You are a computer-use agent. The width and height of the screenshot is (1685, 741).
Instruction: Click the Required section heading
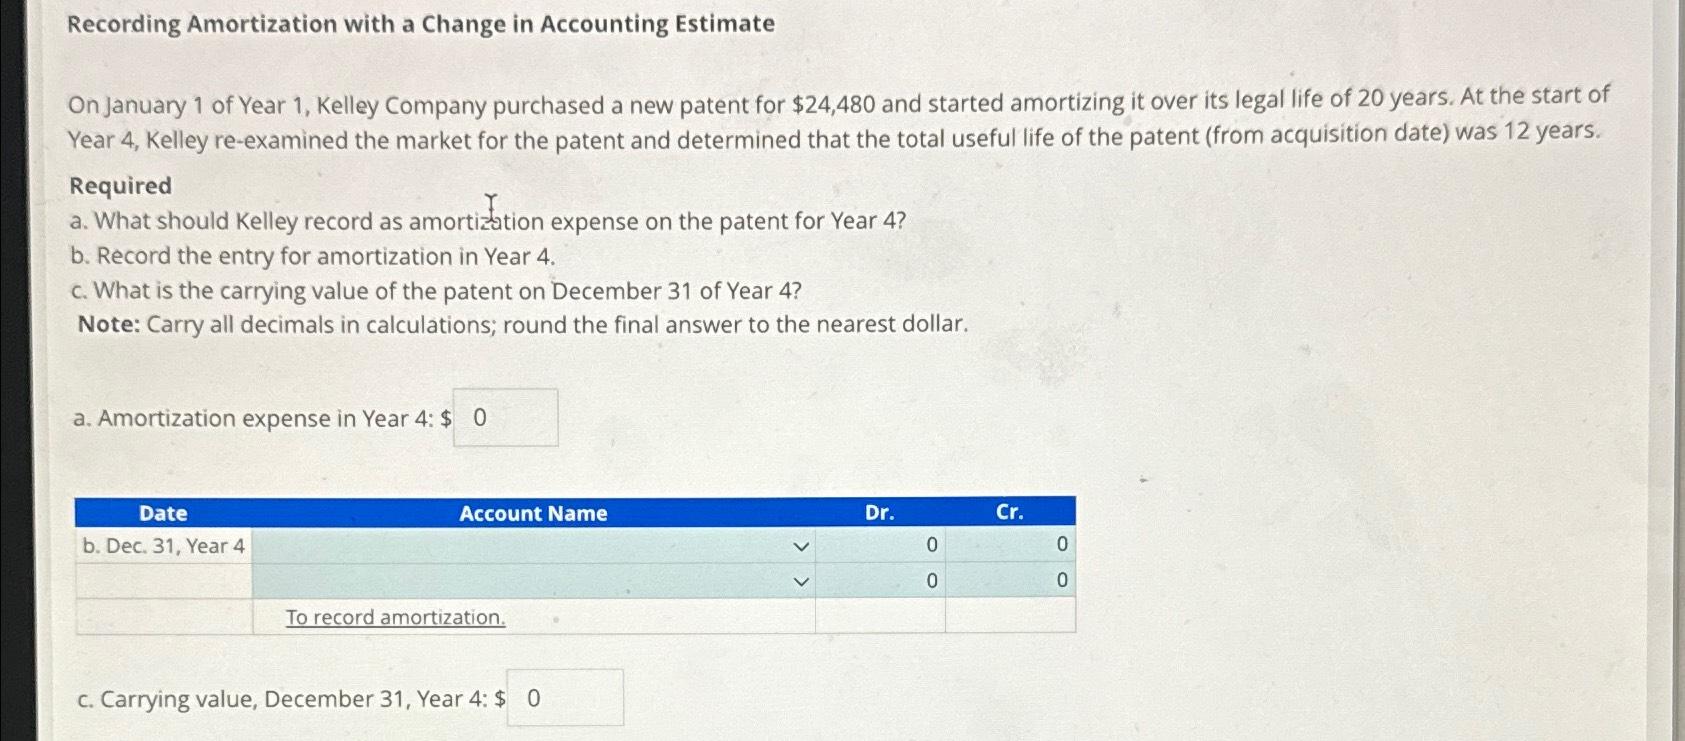[118, 185]
